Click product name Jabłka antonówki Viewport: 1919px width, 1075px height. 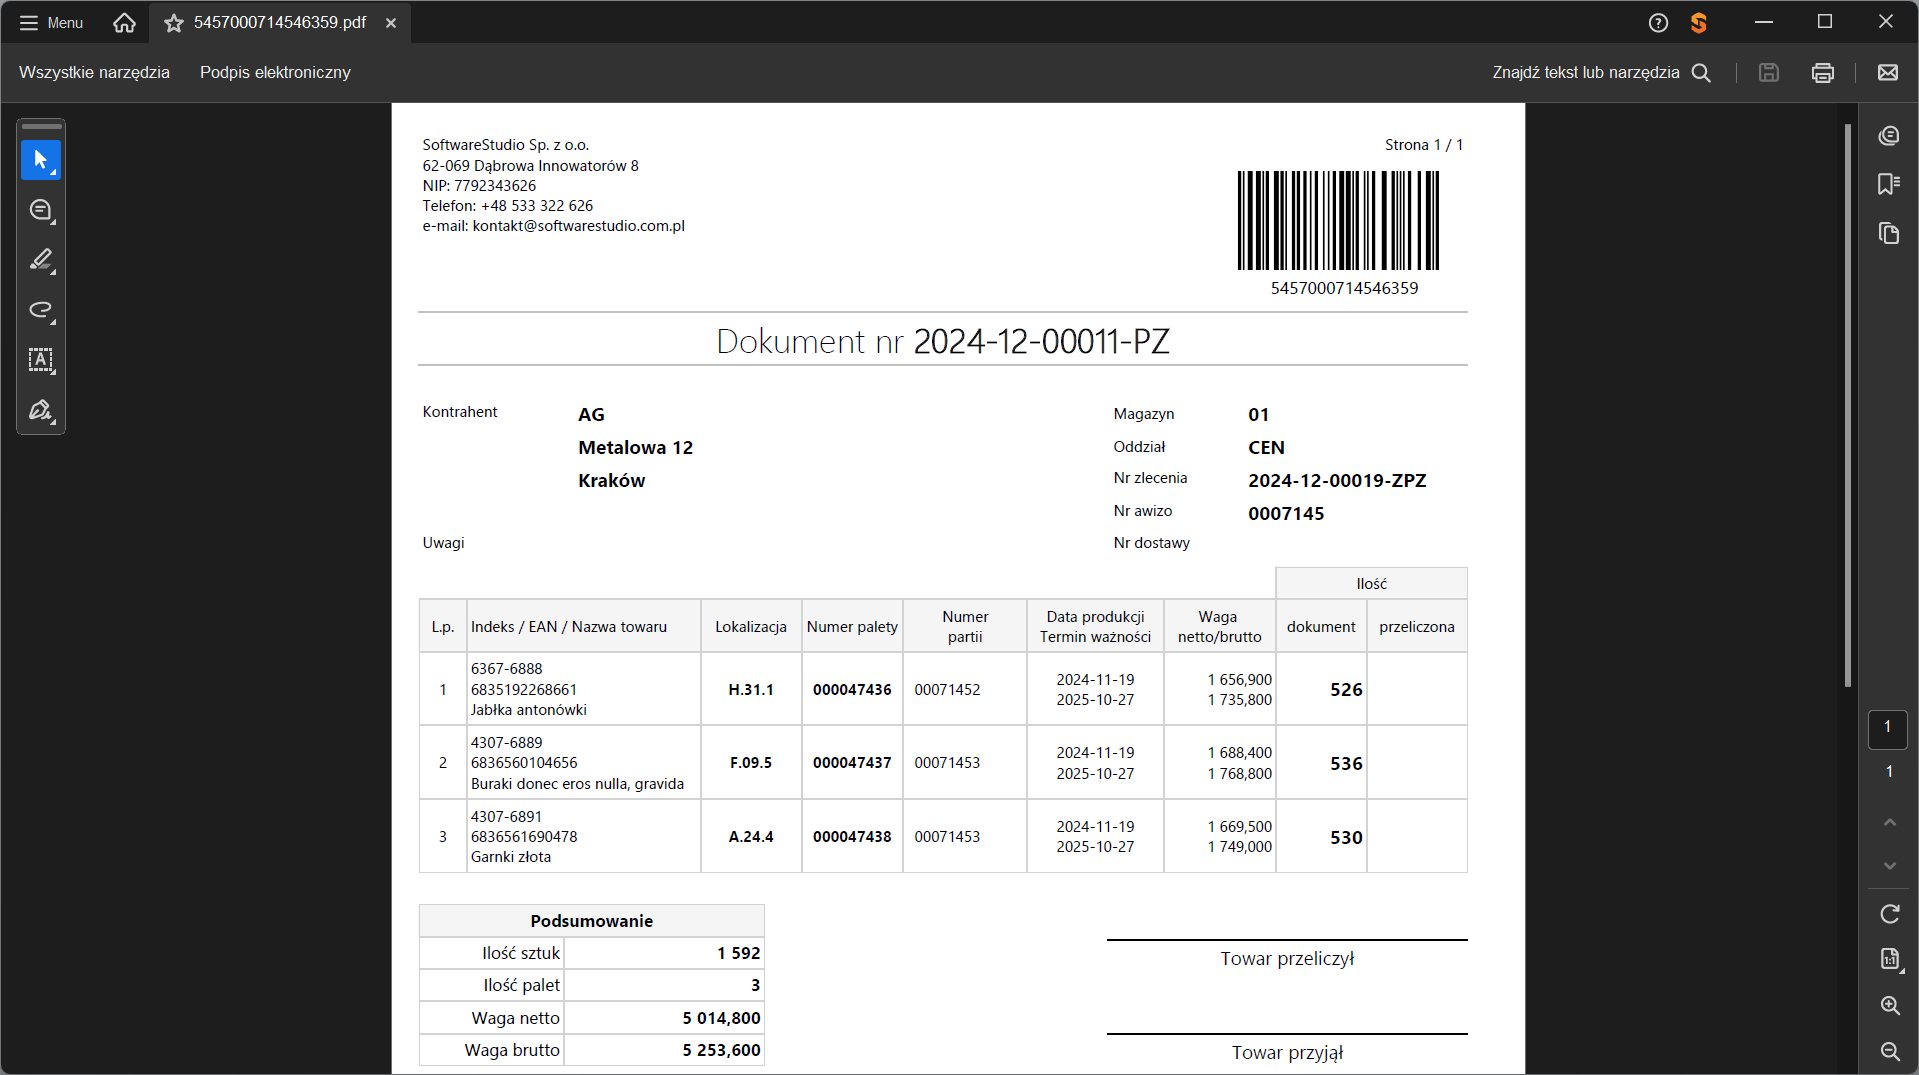coord(528,710)
